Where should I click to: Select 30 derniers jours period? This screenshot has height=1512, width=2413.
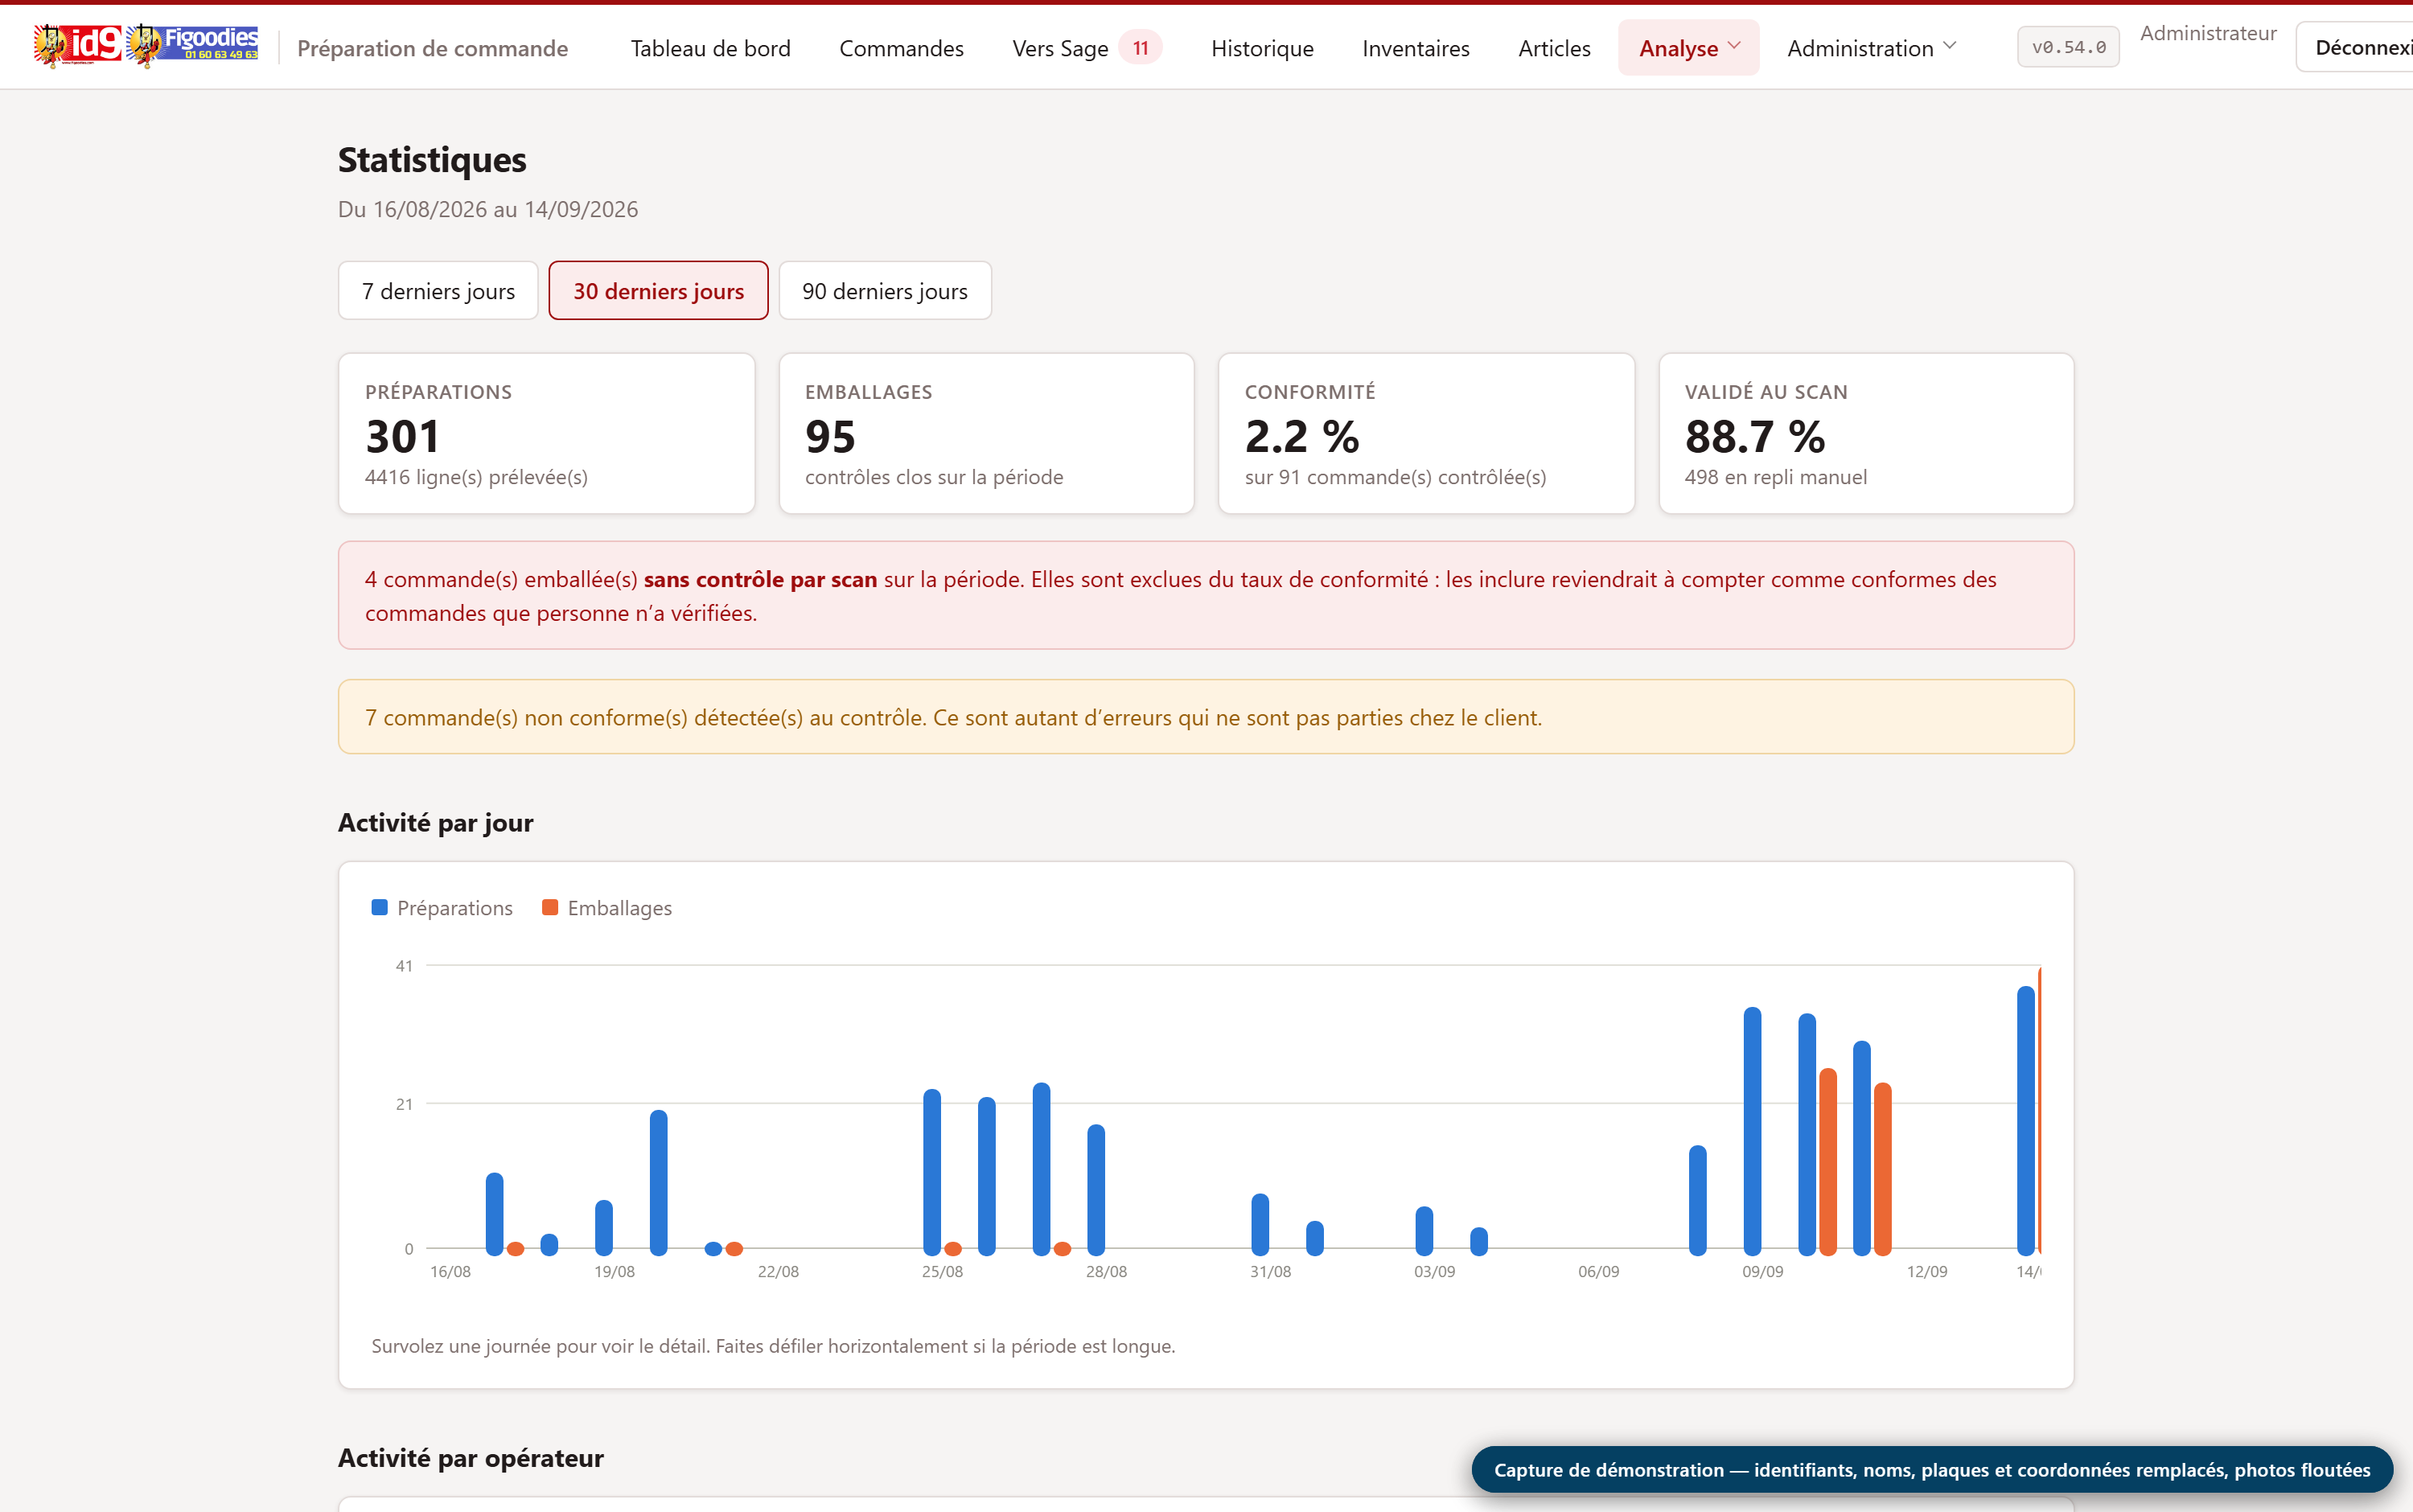[x=658, y=291]
